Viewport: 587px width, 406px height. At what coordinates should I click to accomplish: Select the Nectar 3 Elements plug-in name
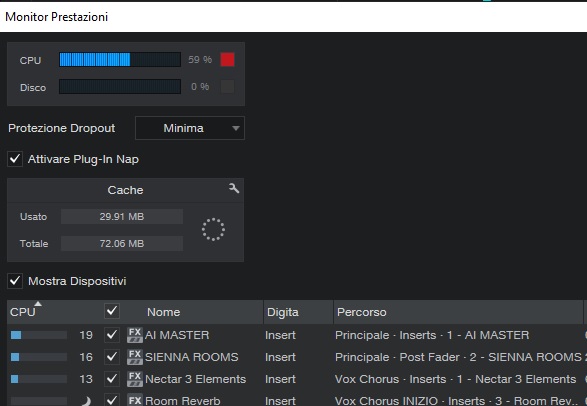[x=195, y=379]
